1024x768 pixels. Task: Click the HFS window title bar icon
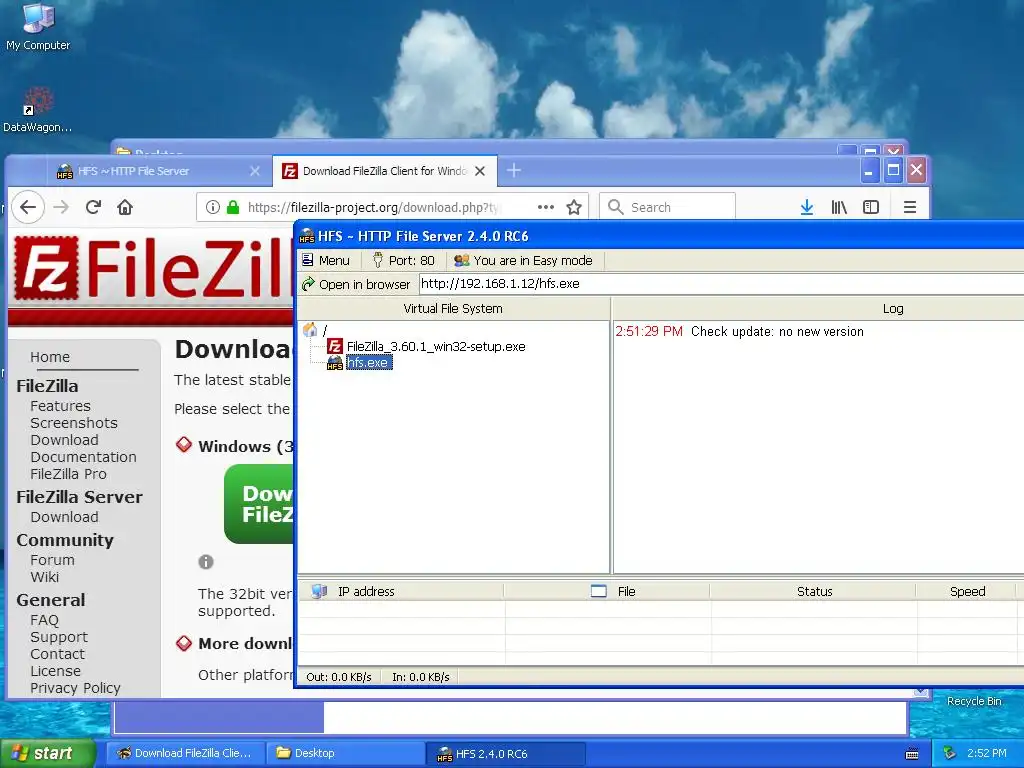click(x=306, y=236)
